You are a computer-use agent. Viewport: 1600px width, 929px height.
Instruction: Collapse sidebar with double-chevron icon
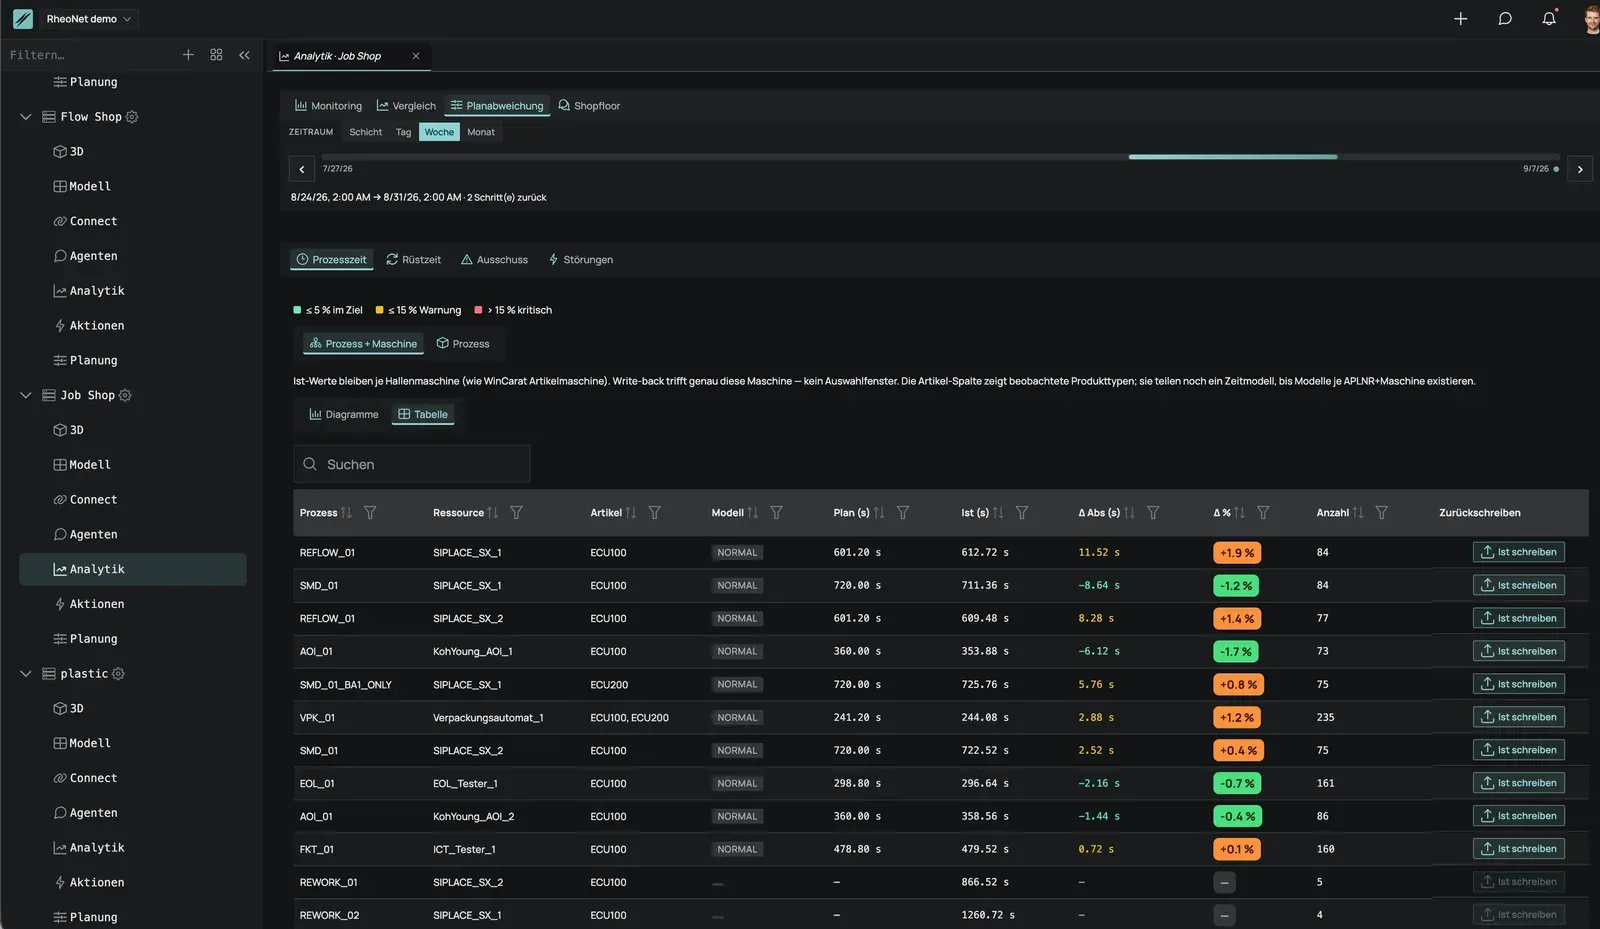244,55
